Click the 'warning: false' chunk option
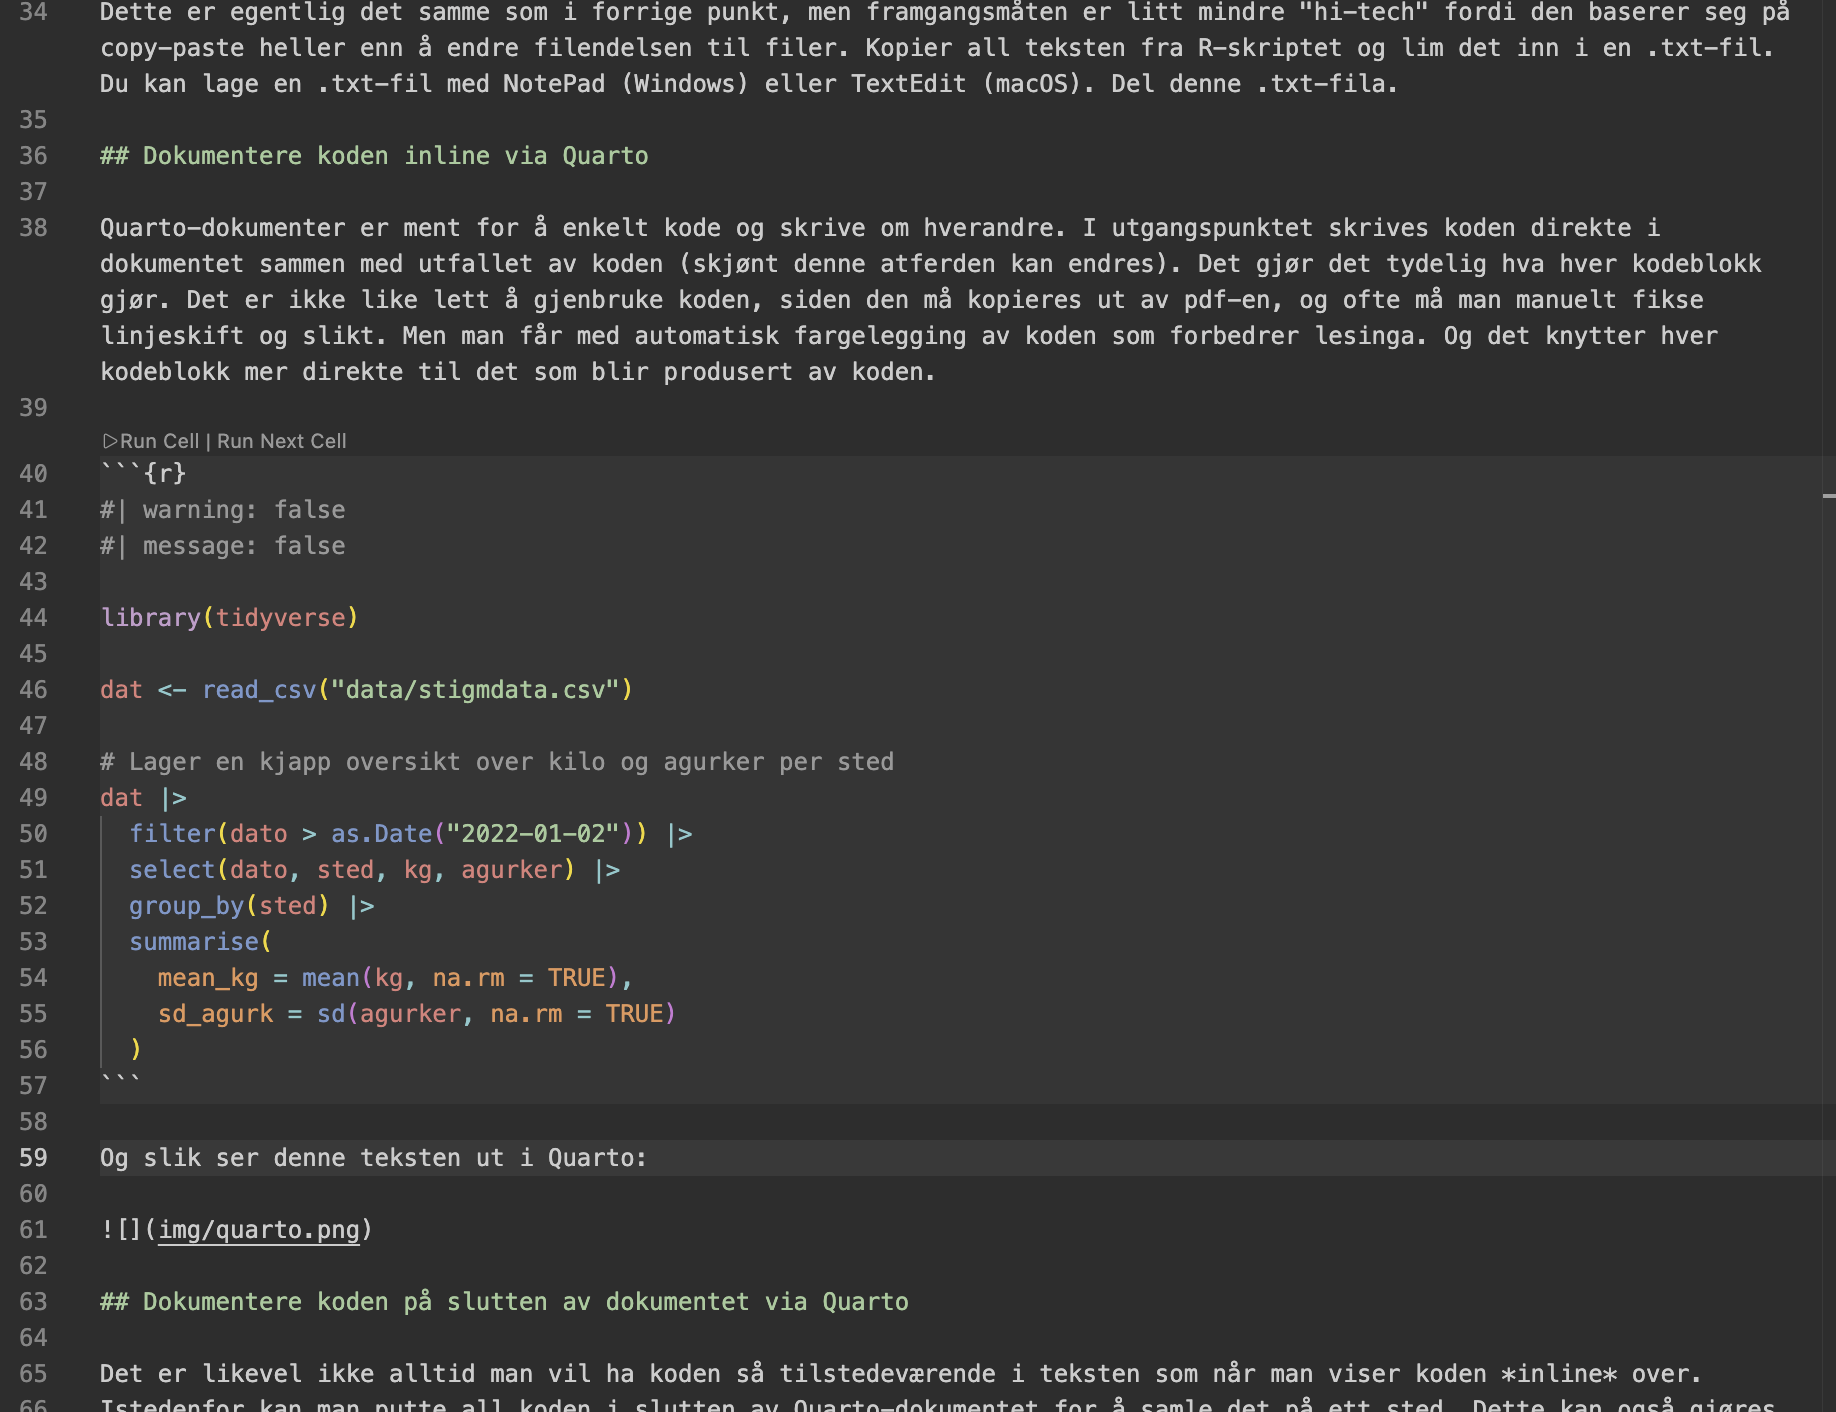This screenshot has width=1836, height=1412. point(243,510)
